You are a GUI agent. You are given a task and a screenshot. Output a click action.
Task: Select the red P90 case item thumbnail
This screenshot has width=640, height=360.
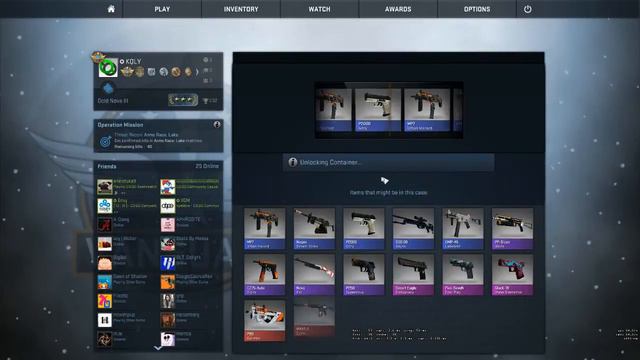(x=264, y=321)
